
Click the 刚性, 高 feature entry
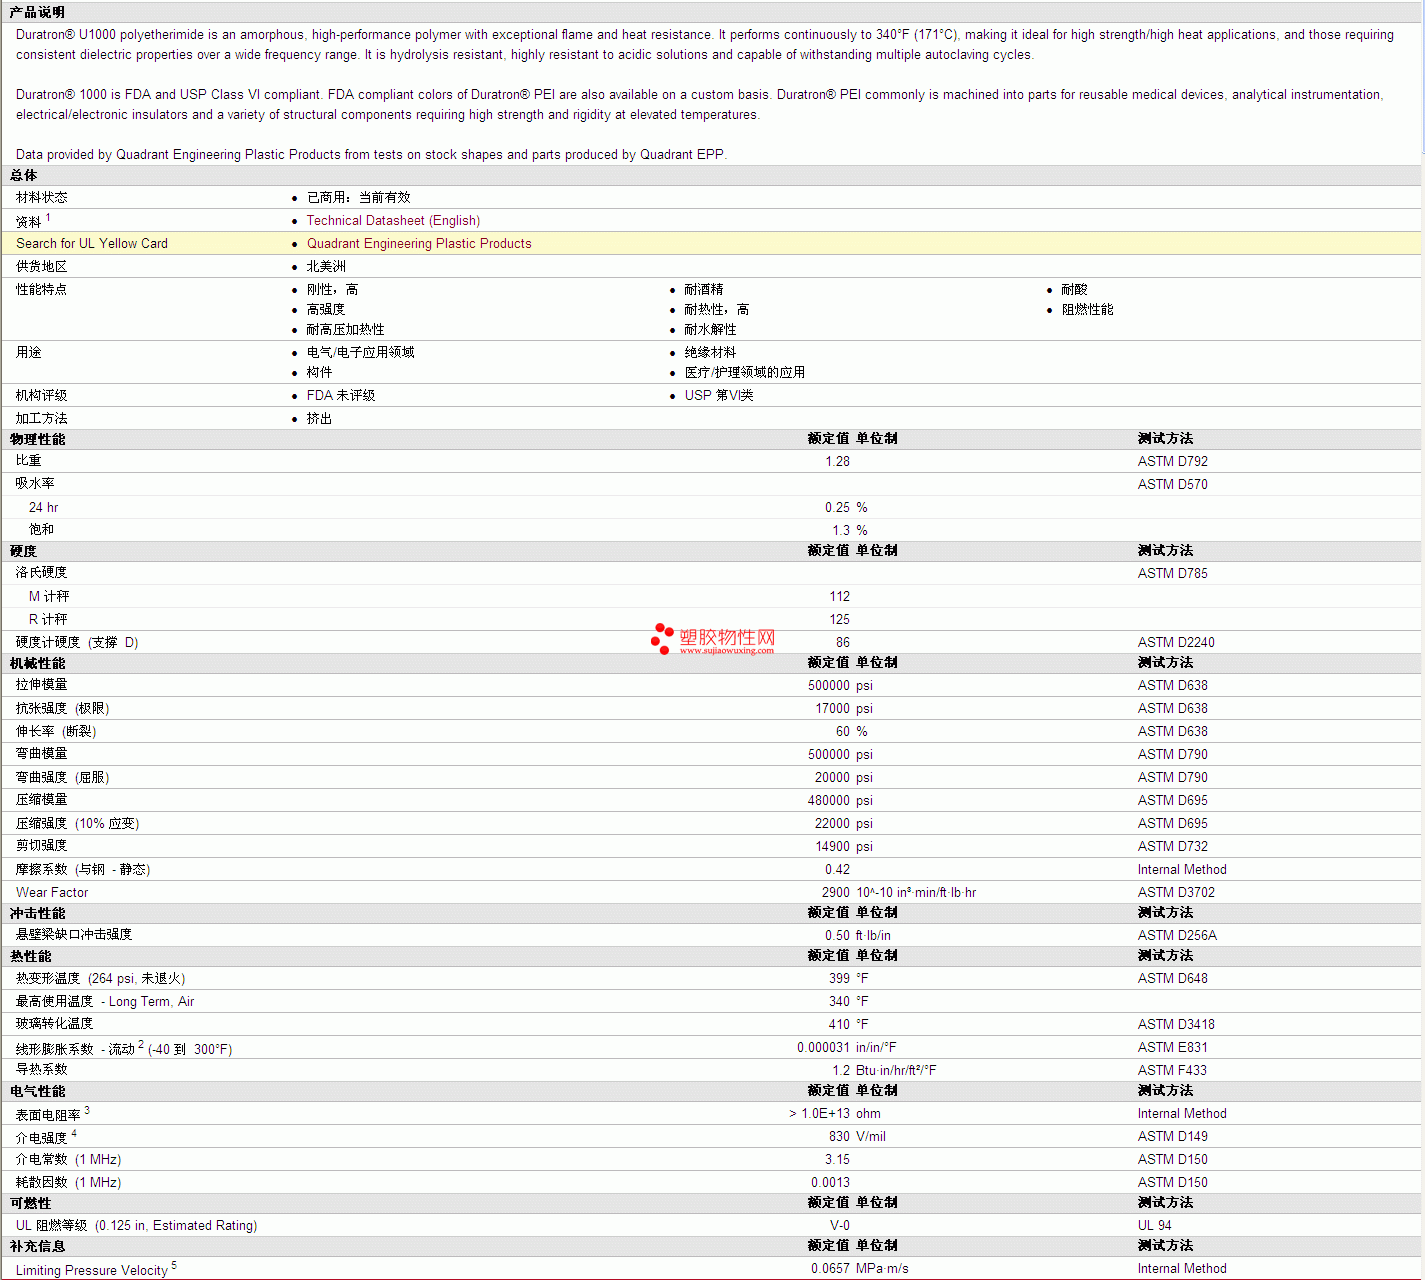click(332, 290)
